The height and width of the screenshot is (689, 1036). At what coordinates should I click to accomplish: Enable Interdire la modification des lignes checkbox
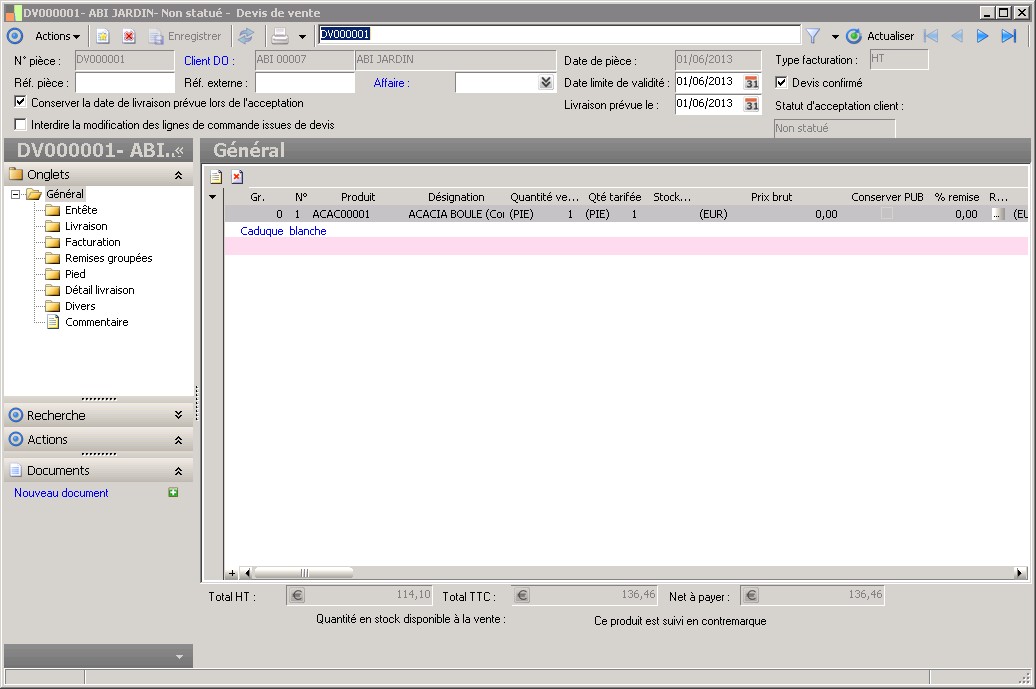click(21, 125)
